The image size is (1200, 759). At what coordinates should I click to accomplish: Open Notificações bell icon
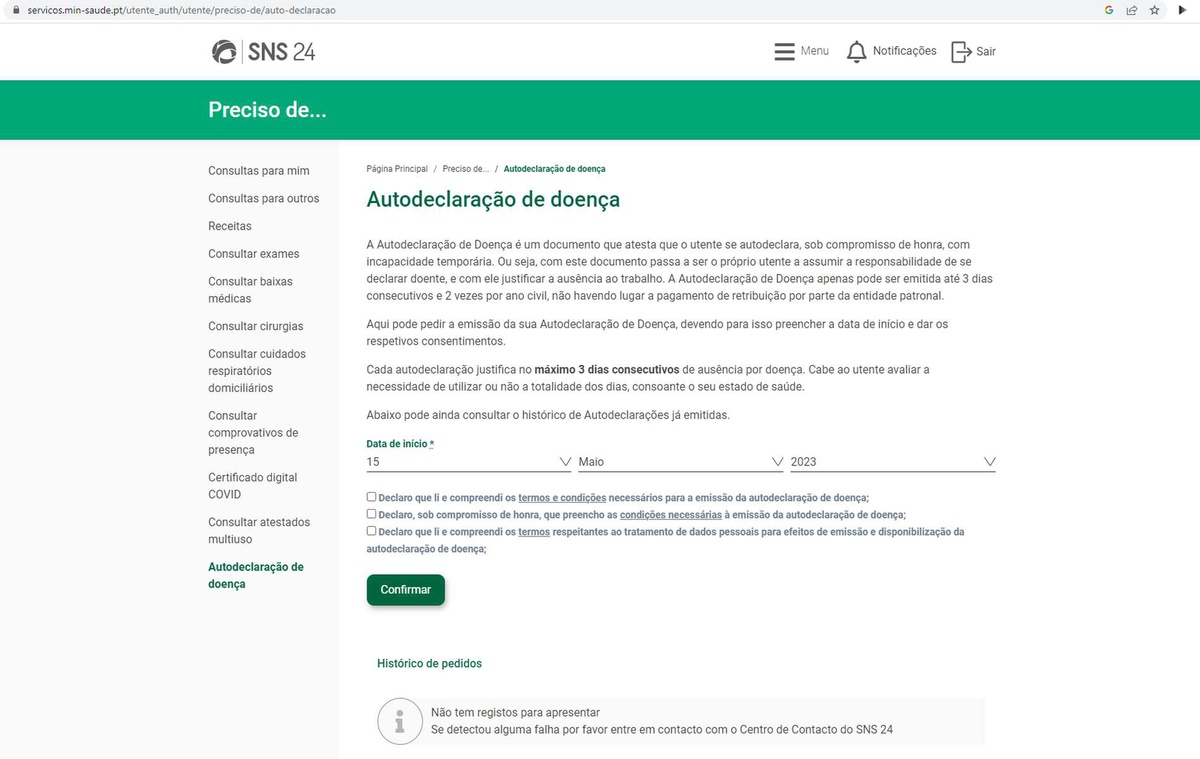coord(857,52)
